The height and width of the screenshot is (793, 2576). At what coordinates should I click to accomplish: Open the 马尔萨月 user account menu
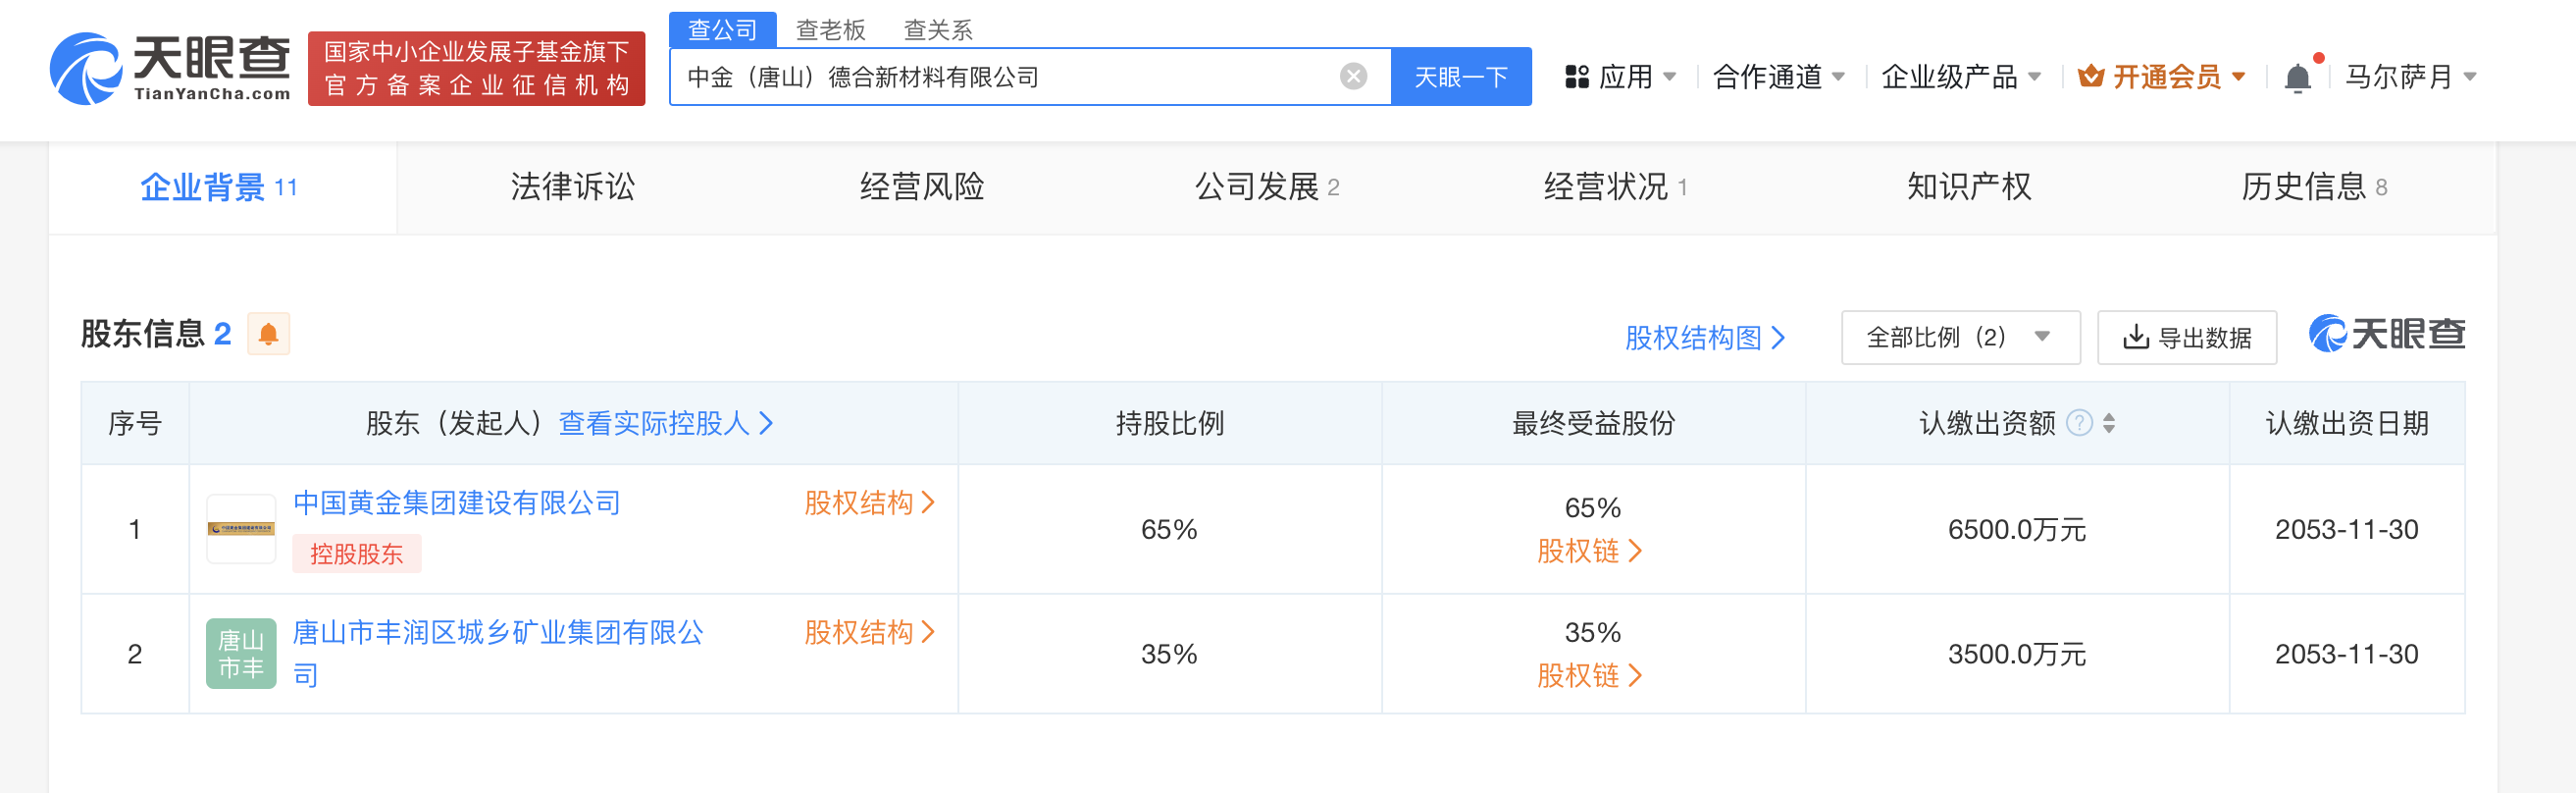[x=2410, y=77]
